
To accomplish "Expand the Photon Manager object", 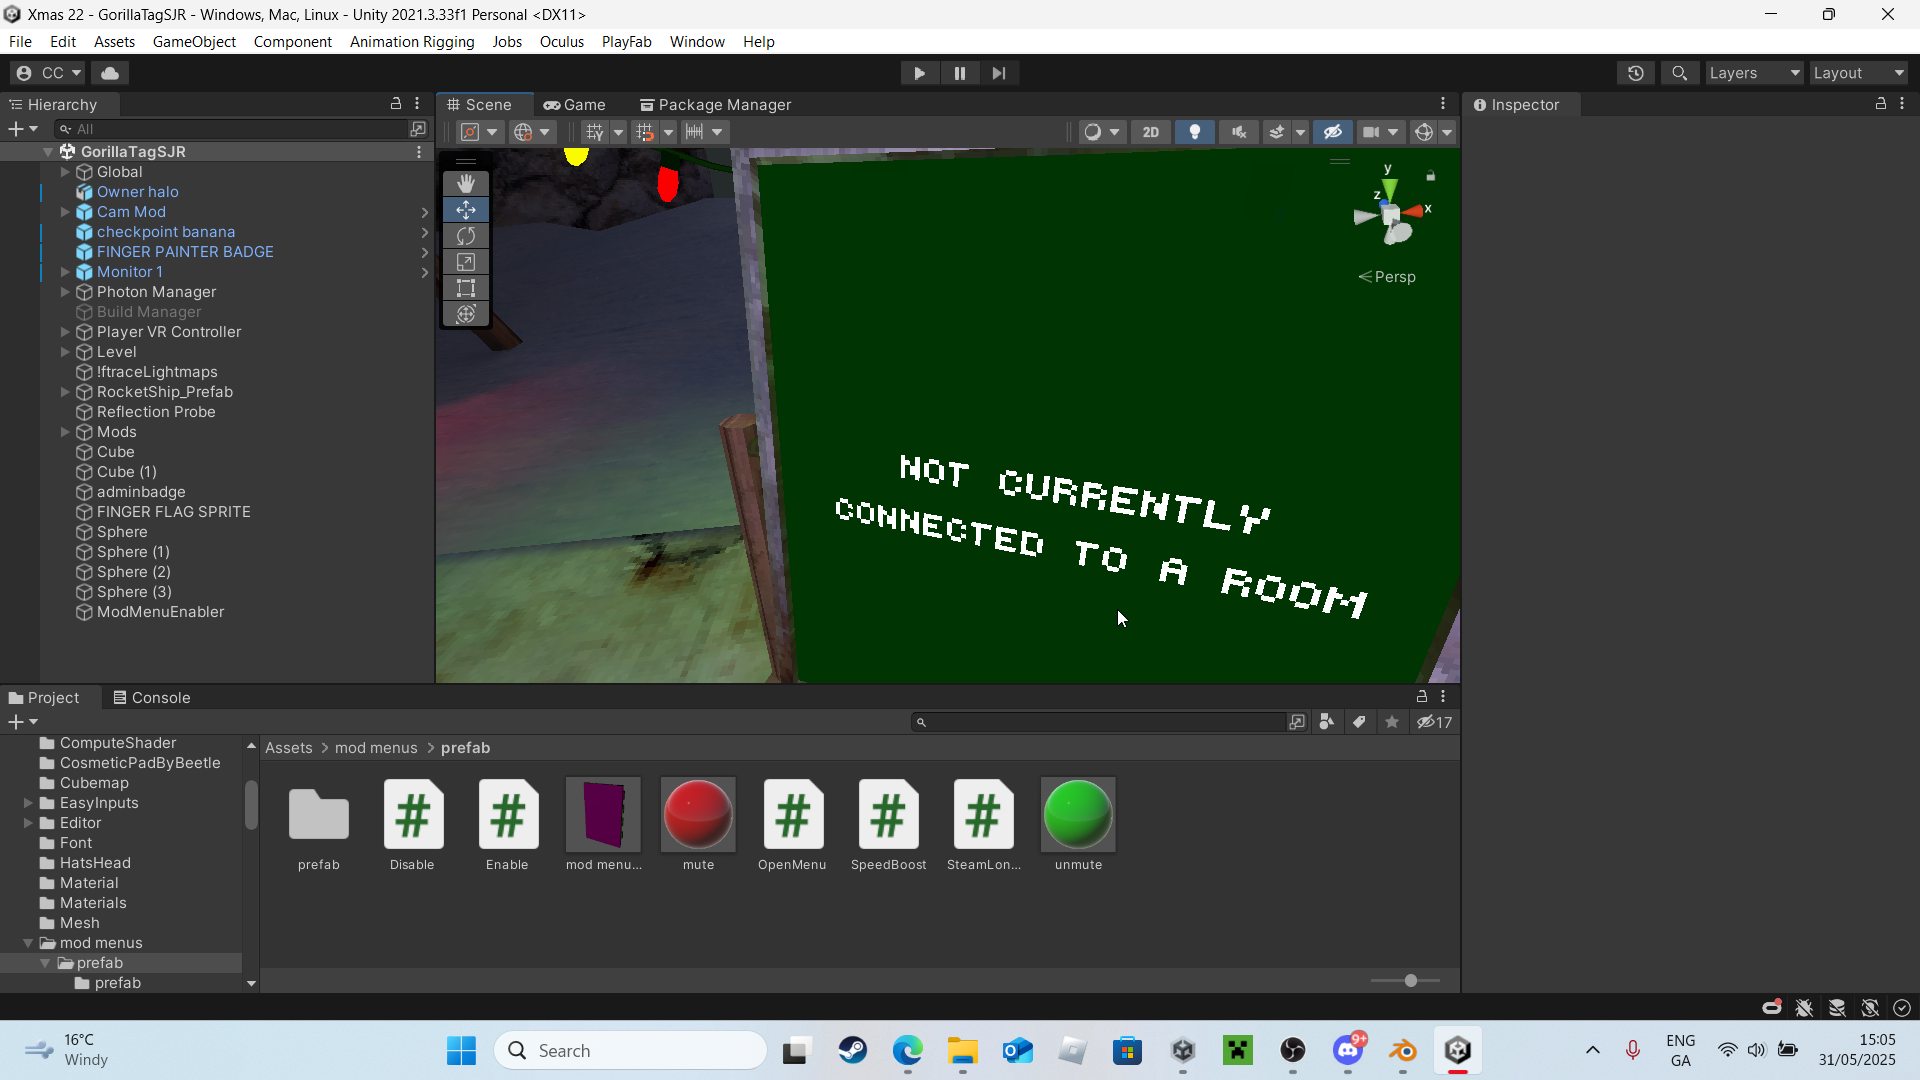I will (65, 292).
